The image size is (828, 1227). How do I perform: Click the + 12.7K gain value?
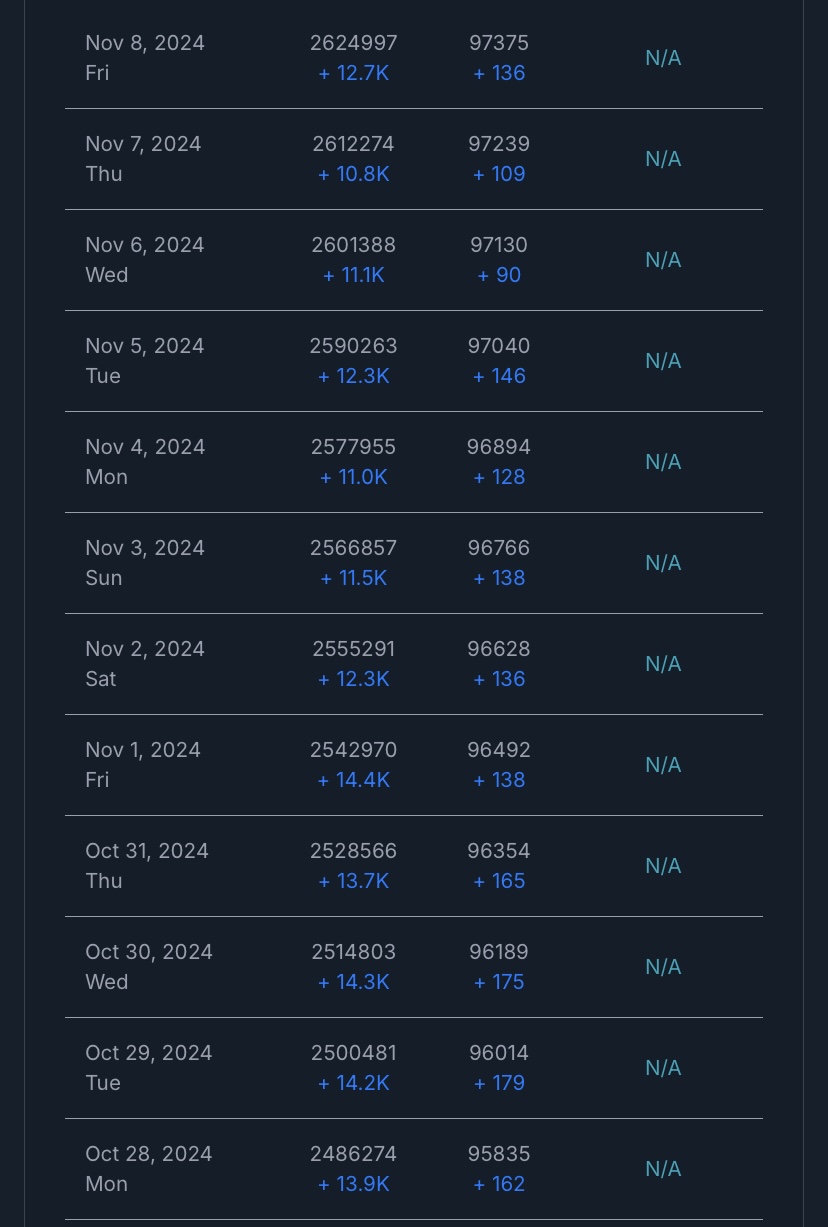[353, 73]
